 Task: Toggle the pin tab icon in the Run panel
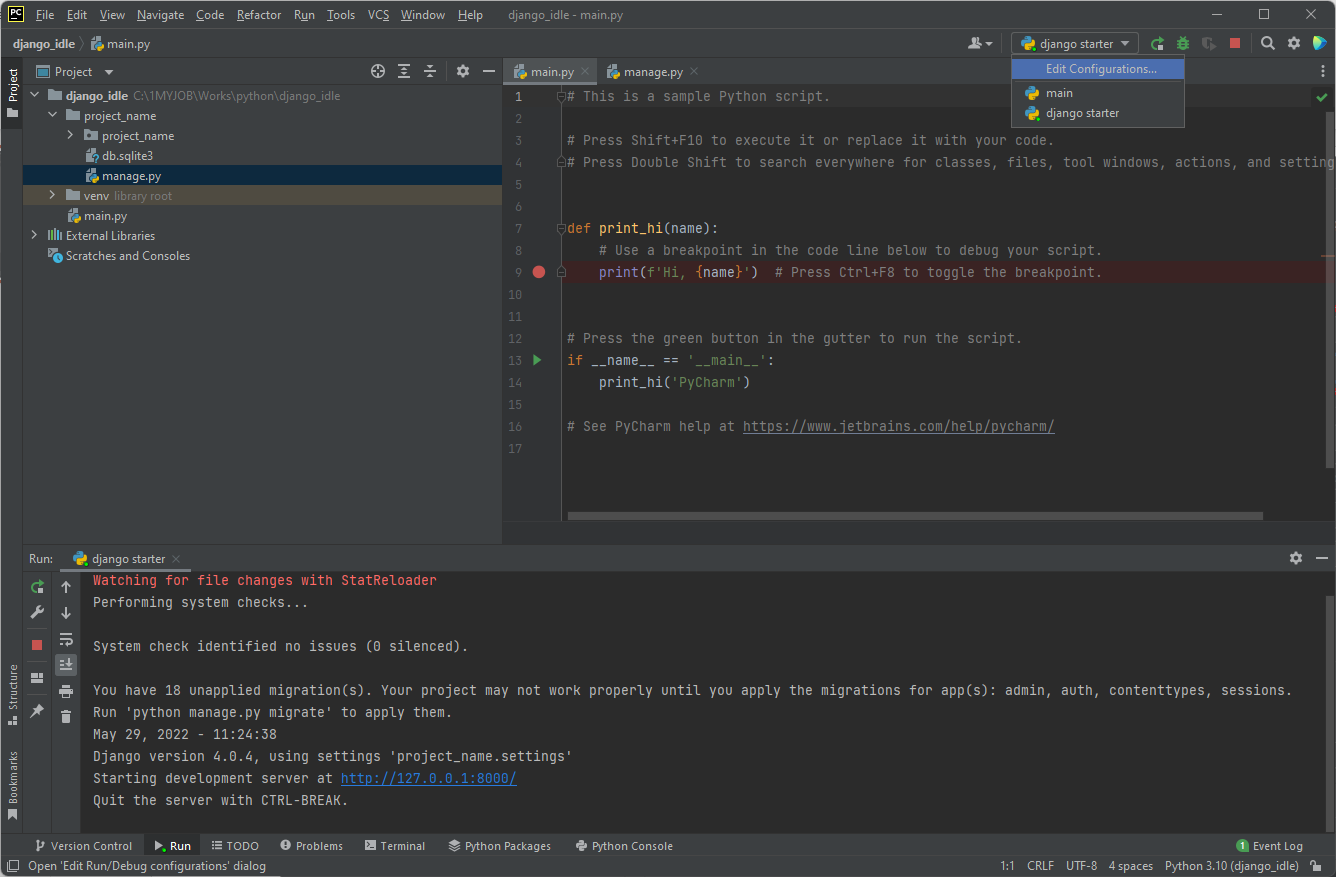pyautogui.click(x=37, y=711)
